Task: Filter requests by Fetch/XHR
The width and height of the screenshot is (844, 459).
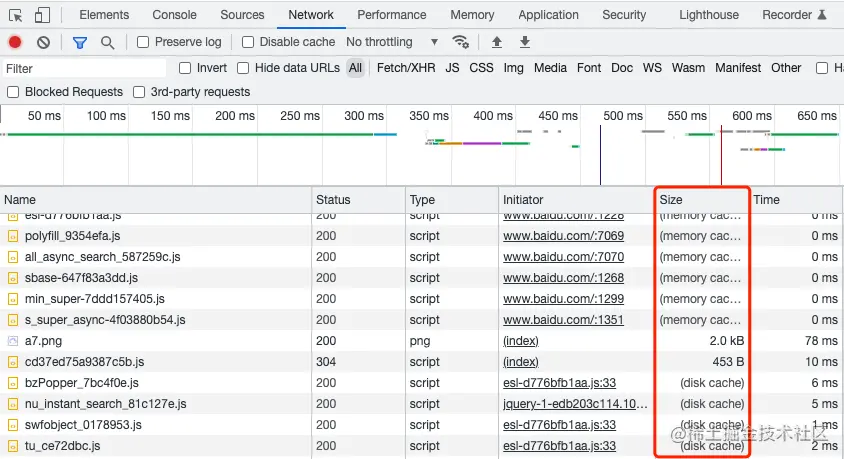Action: pyautogui.click(x=406, y=68)
